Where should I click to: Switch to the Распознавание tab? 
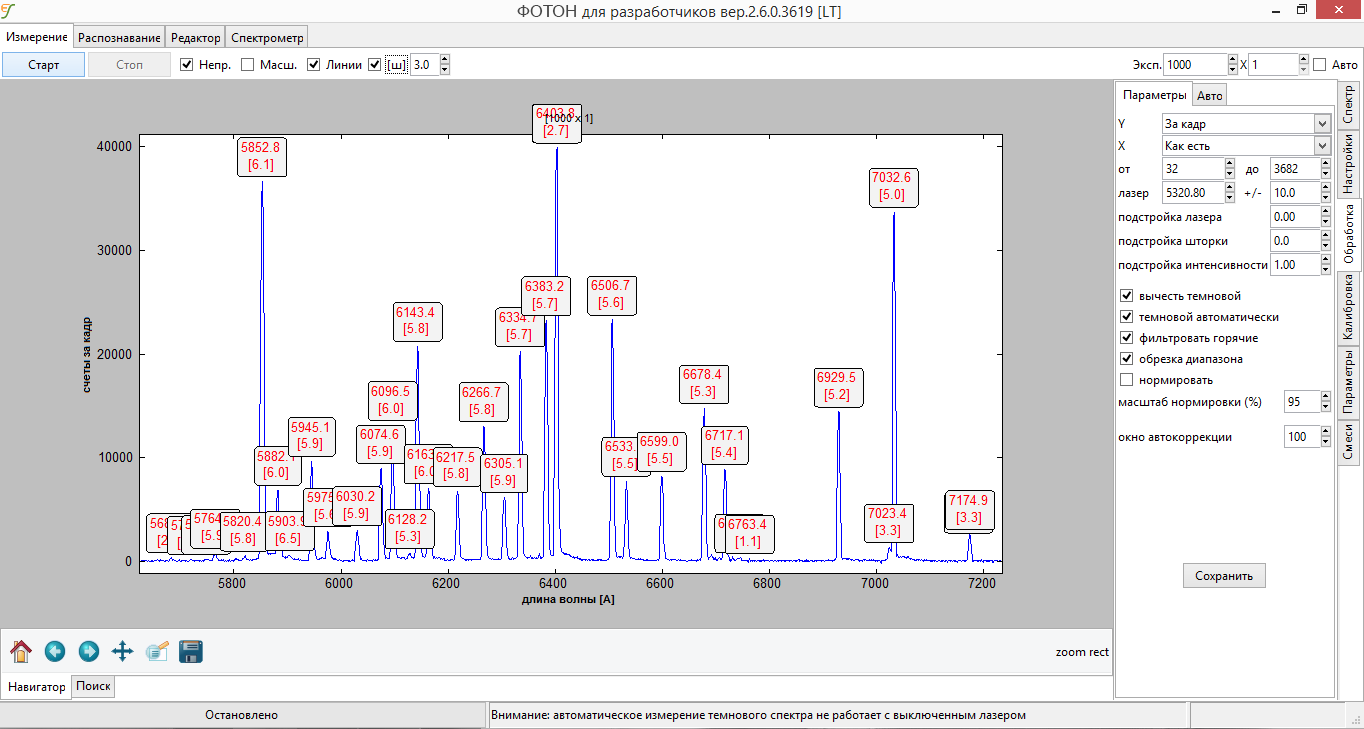point(120,37)
